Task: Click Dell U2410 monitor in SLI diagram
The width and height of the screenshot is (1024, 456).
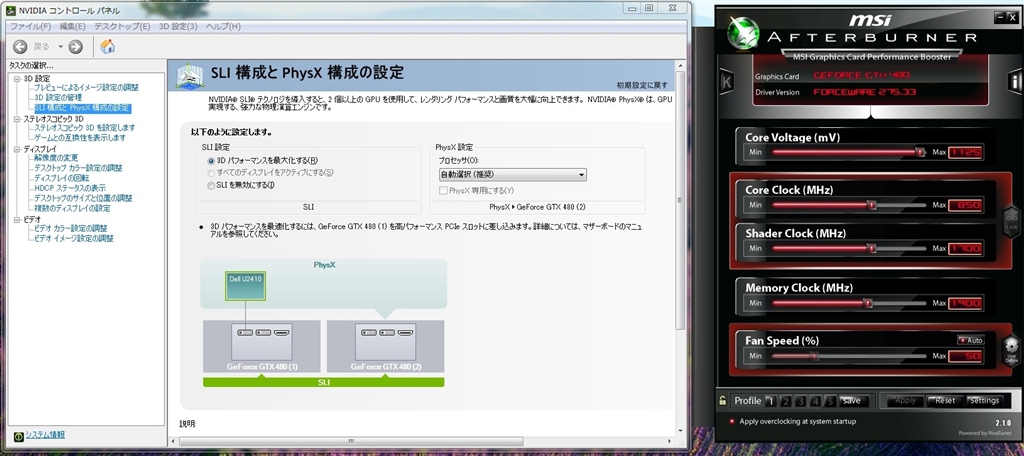Action: [246, 285]
